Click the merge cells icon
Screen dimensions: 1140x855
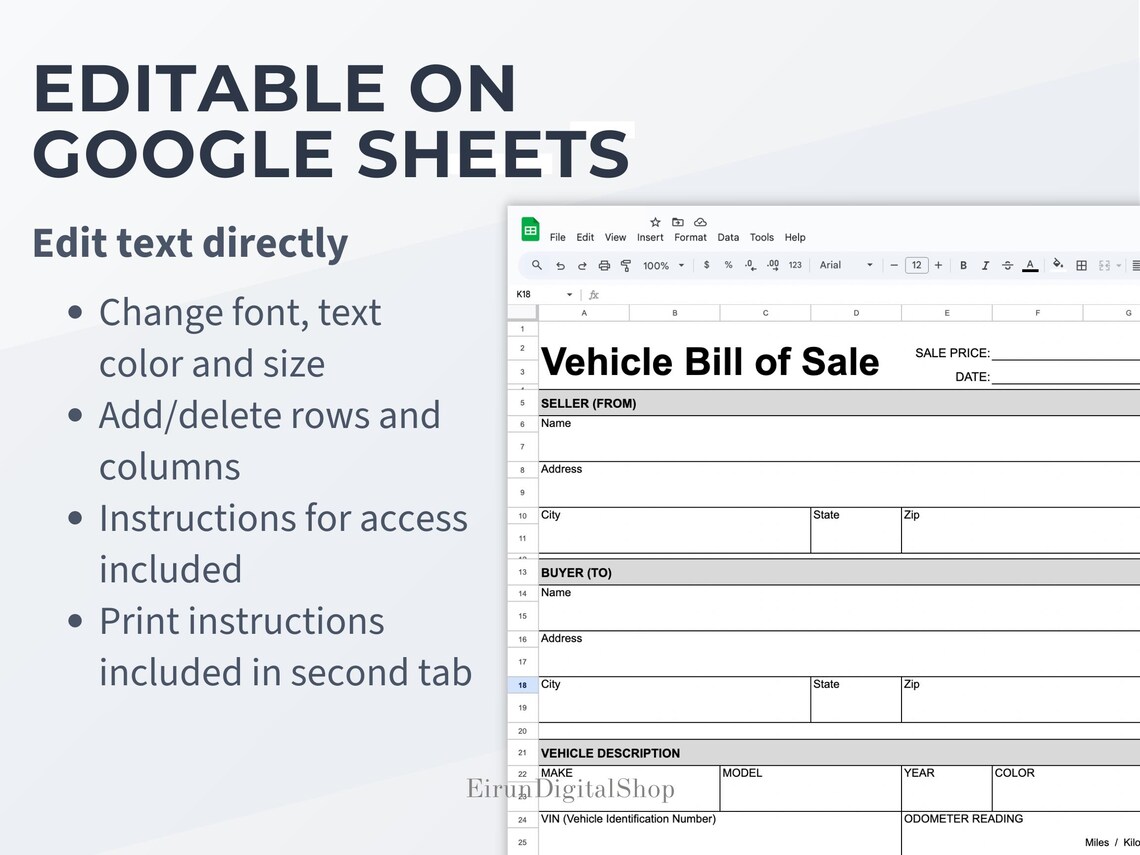coord(1104,265)
